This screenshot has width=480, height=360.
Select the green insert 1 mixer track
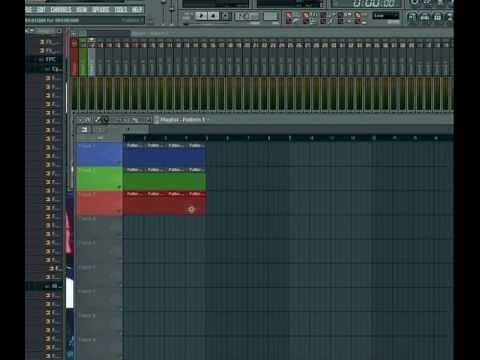[x=83, y=57]
